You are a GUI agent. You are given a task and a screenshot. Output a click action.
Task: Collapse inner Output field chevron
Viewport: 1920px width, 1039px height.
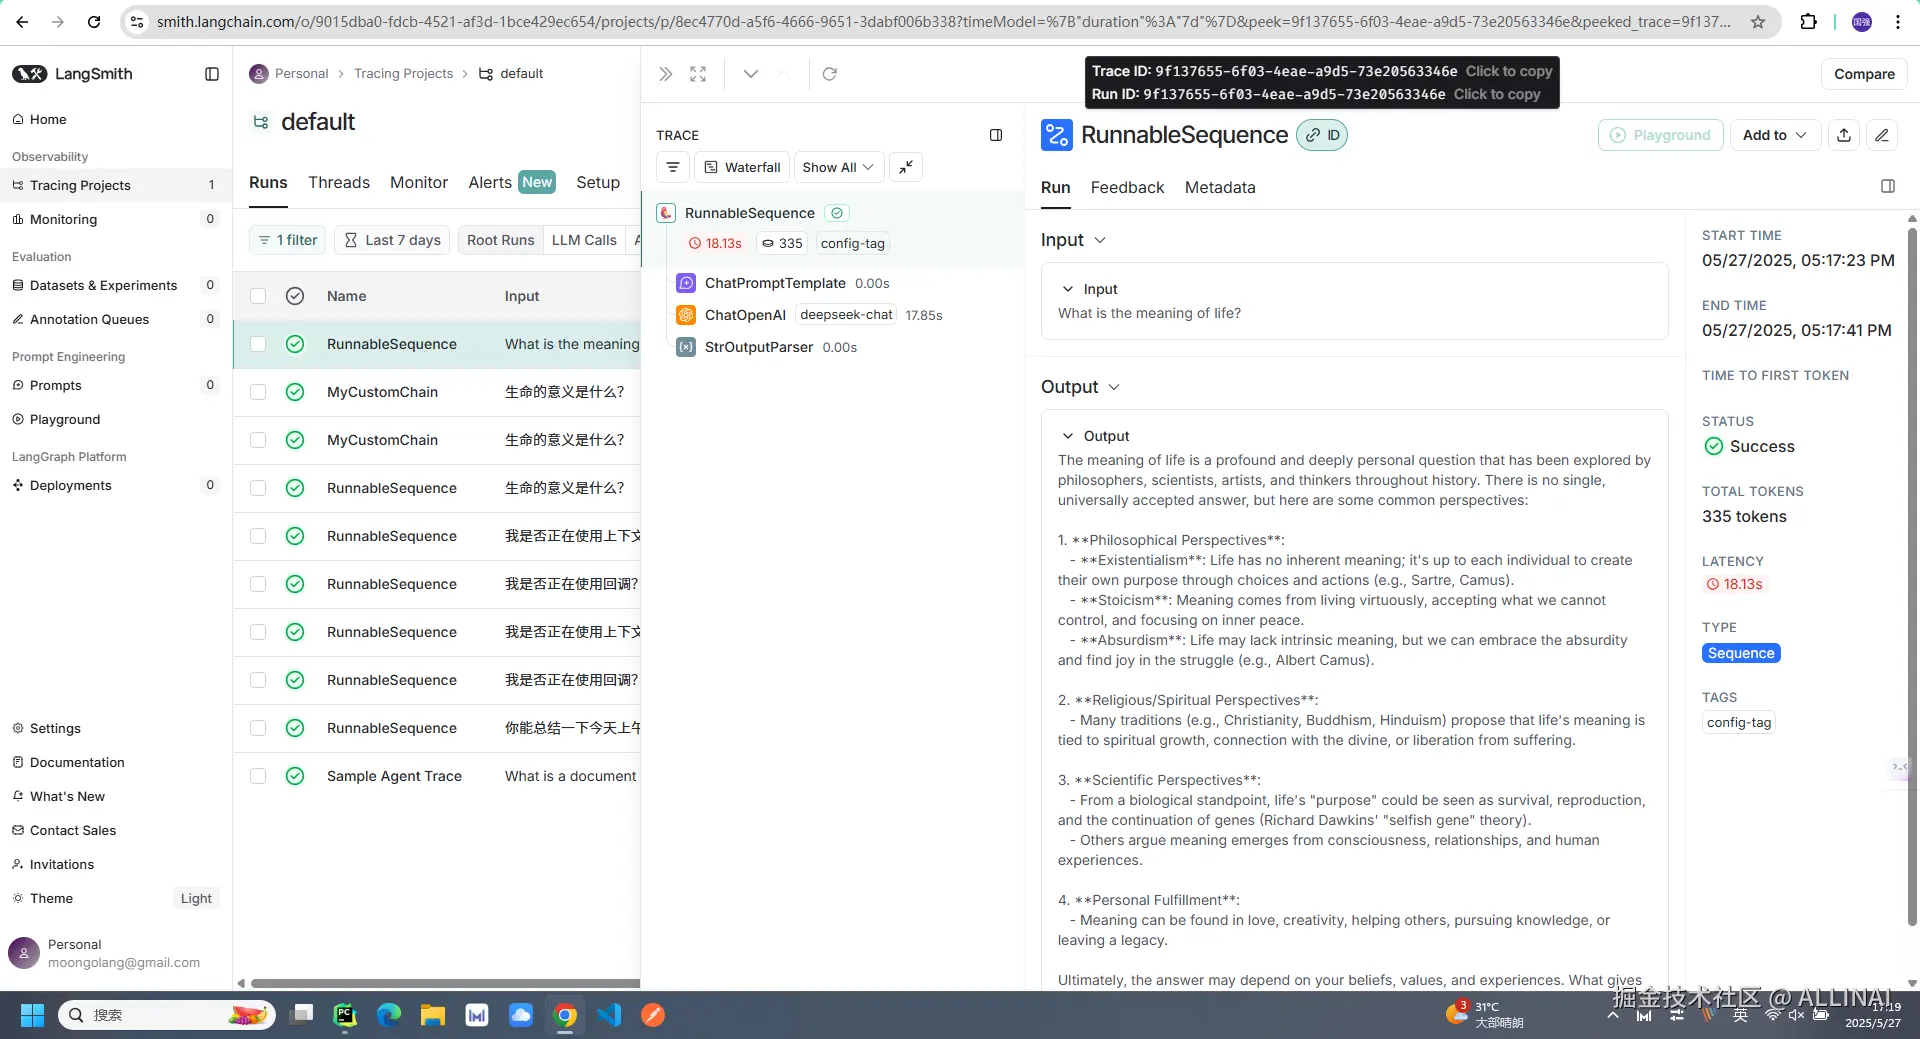(1068, 436)
